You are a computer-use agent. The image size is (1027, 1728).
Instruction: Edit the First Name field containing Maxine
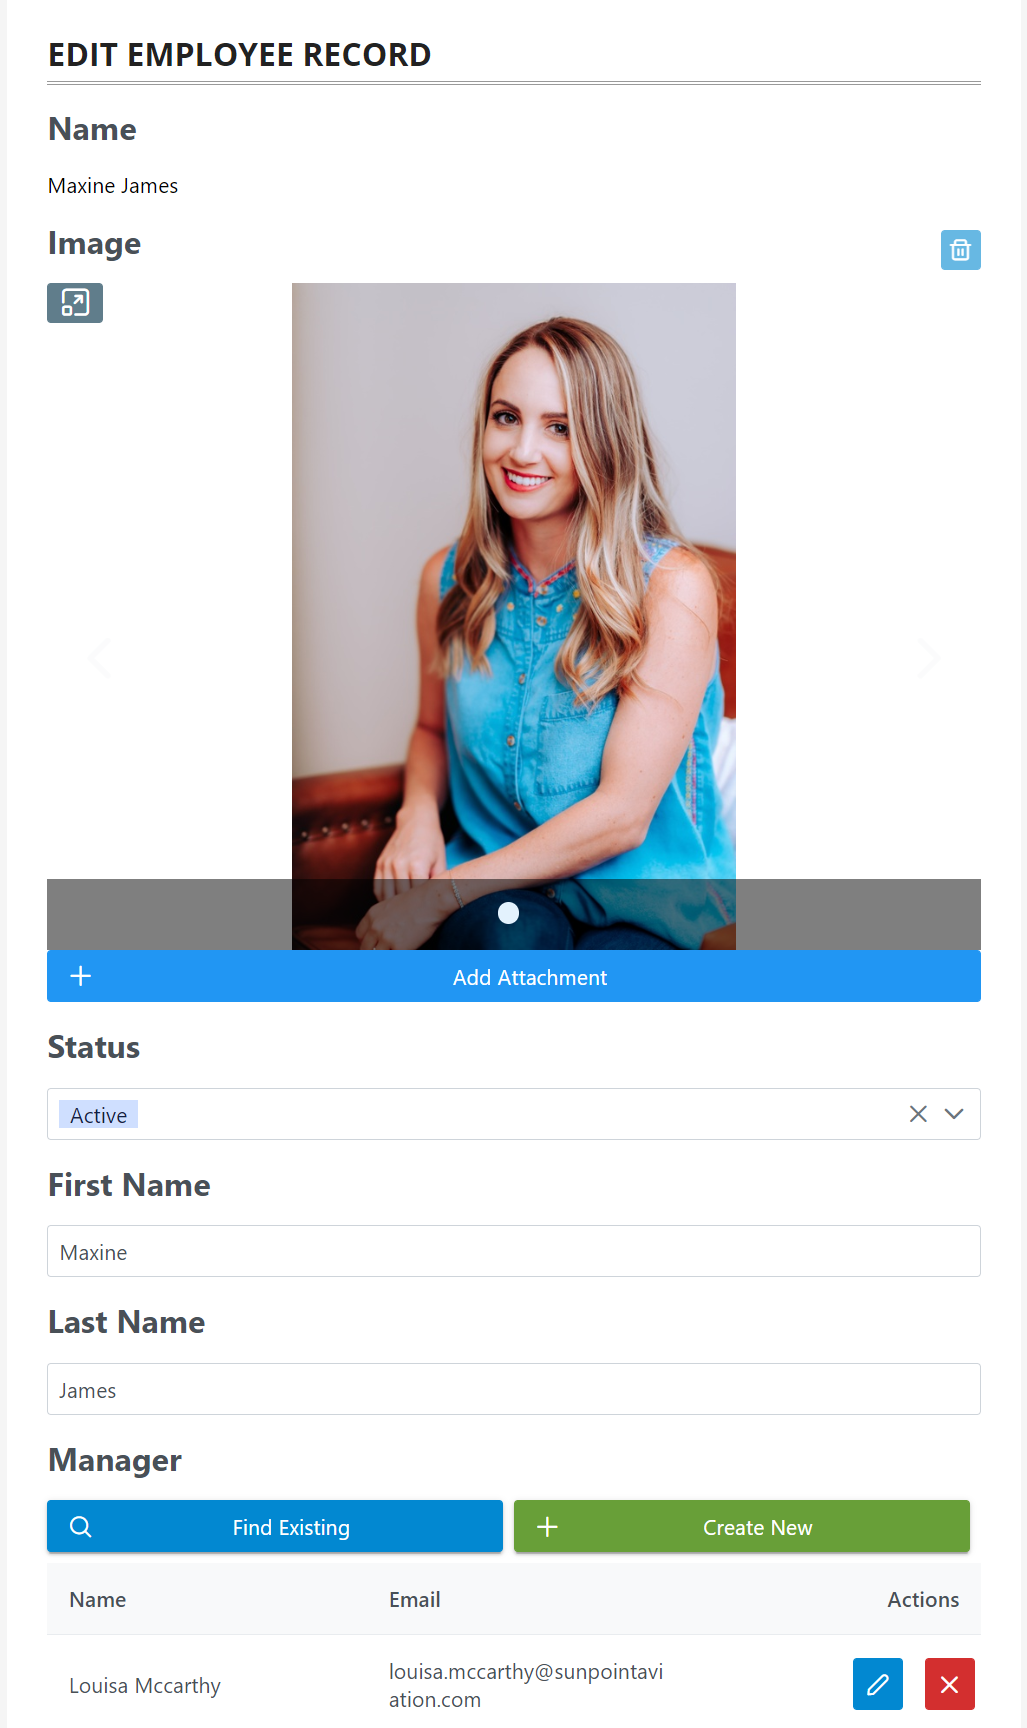tap(514, 1251)
